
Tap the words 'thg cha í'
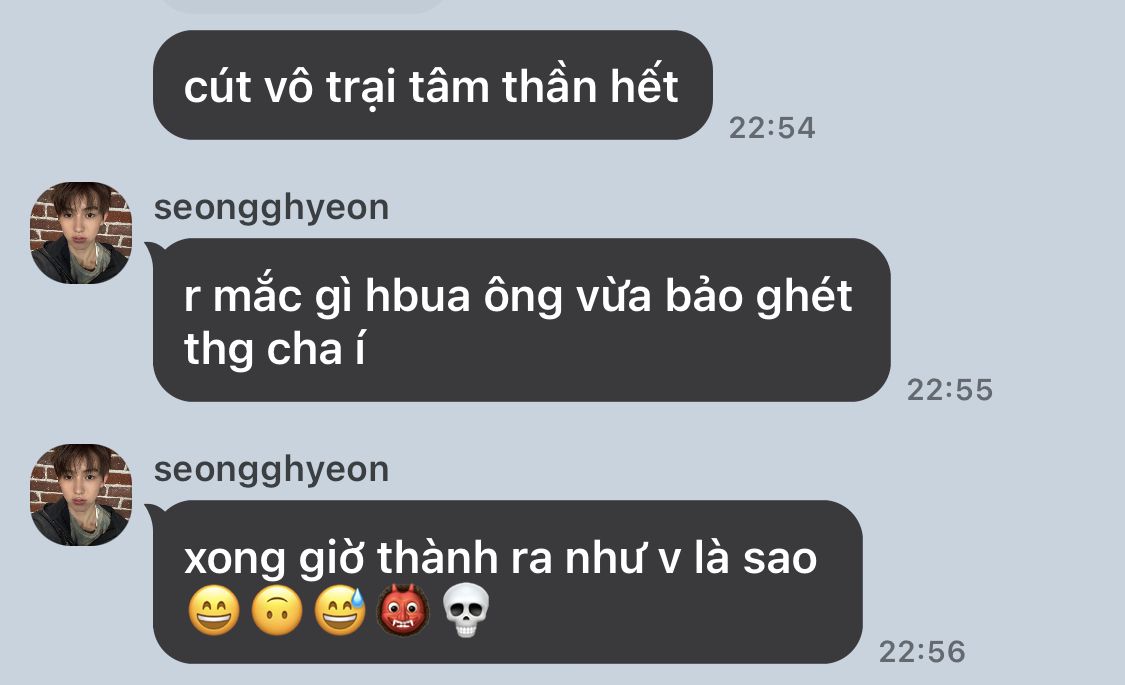tap(275, 350)
